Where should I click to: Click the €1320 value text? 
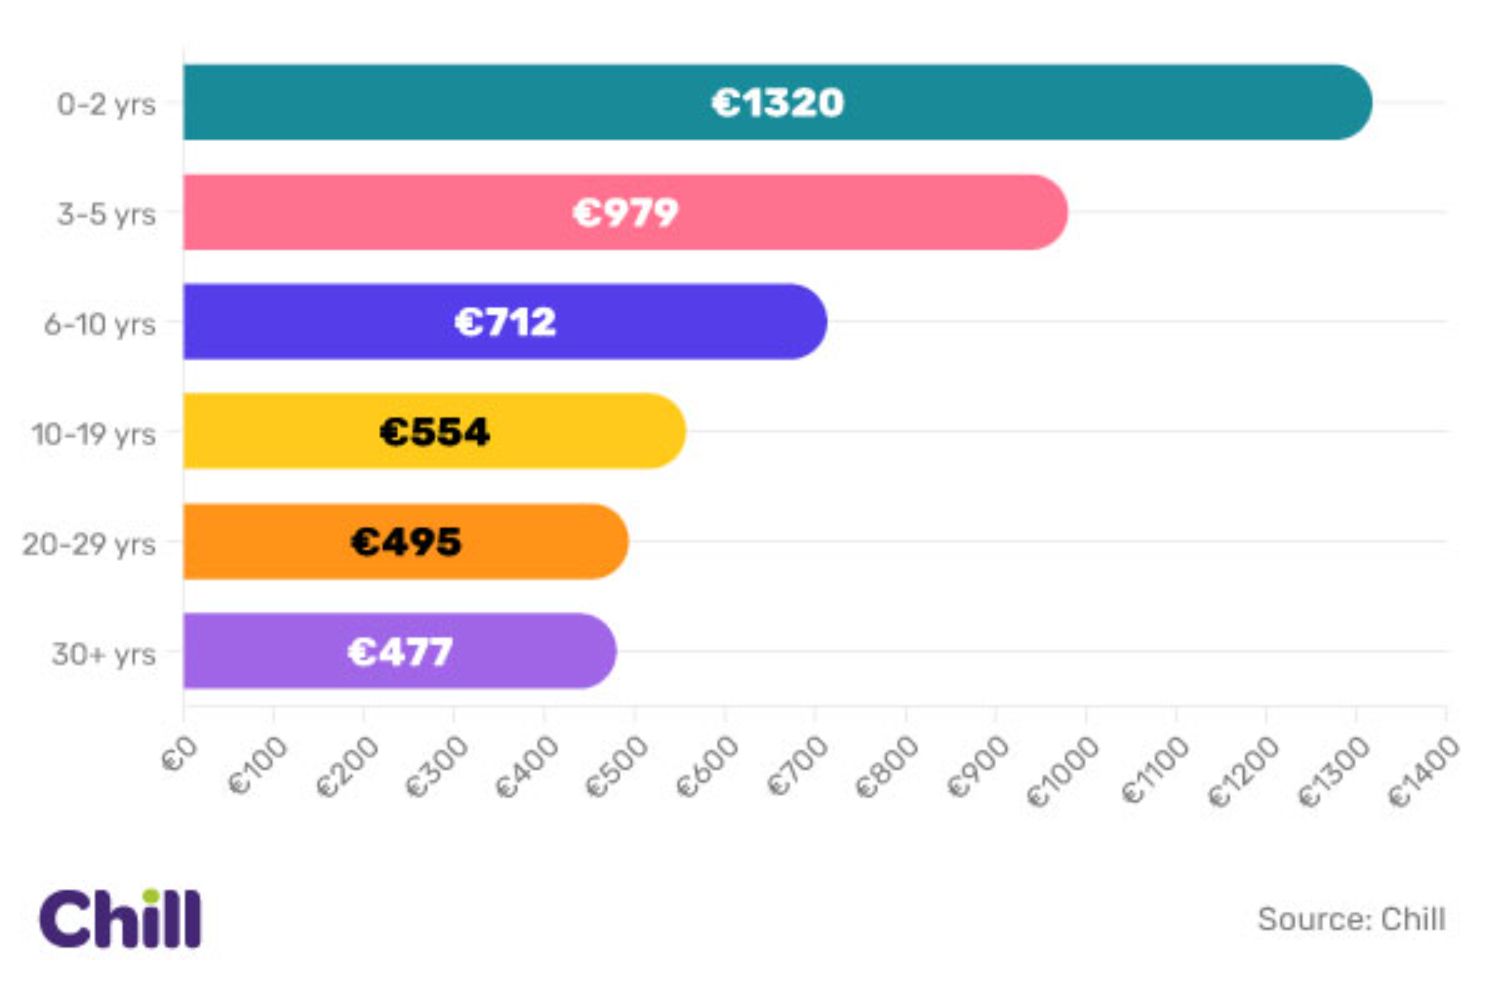[x=777, y=103]
